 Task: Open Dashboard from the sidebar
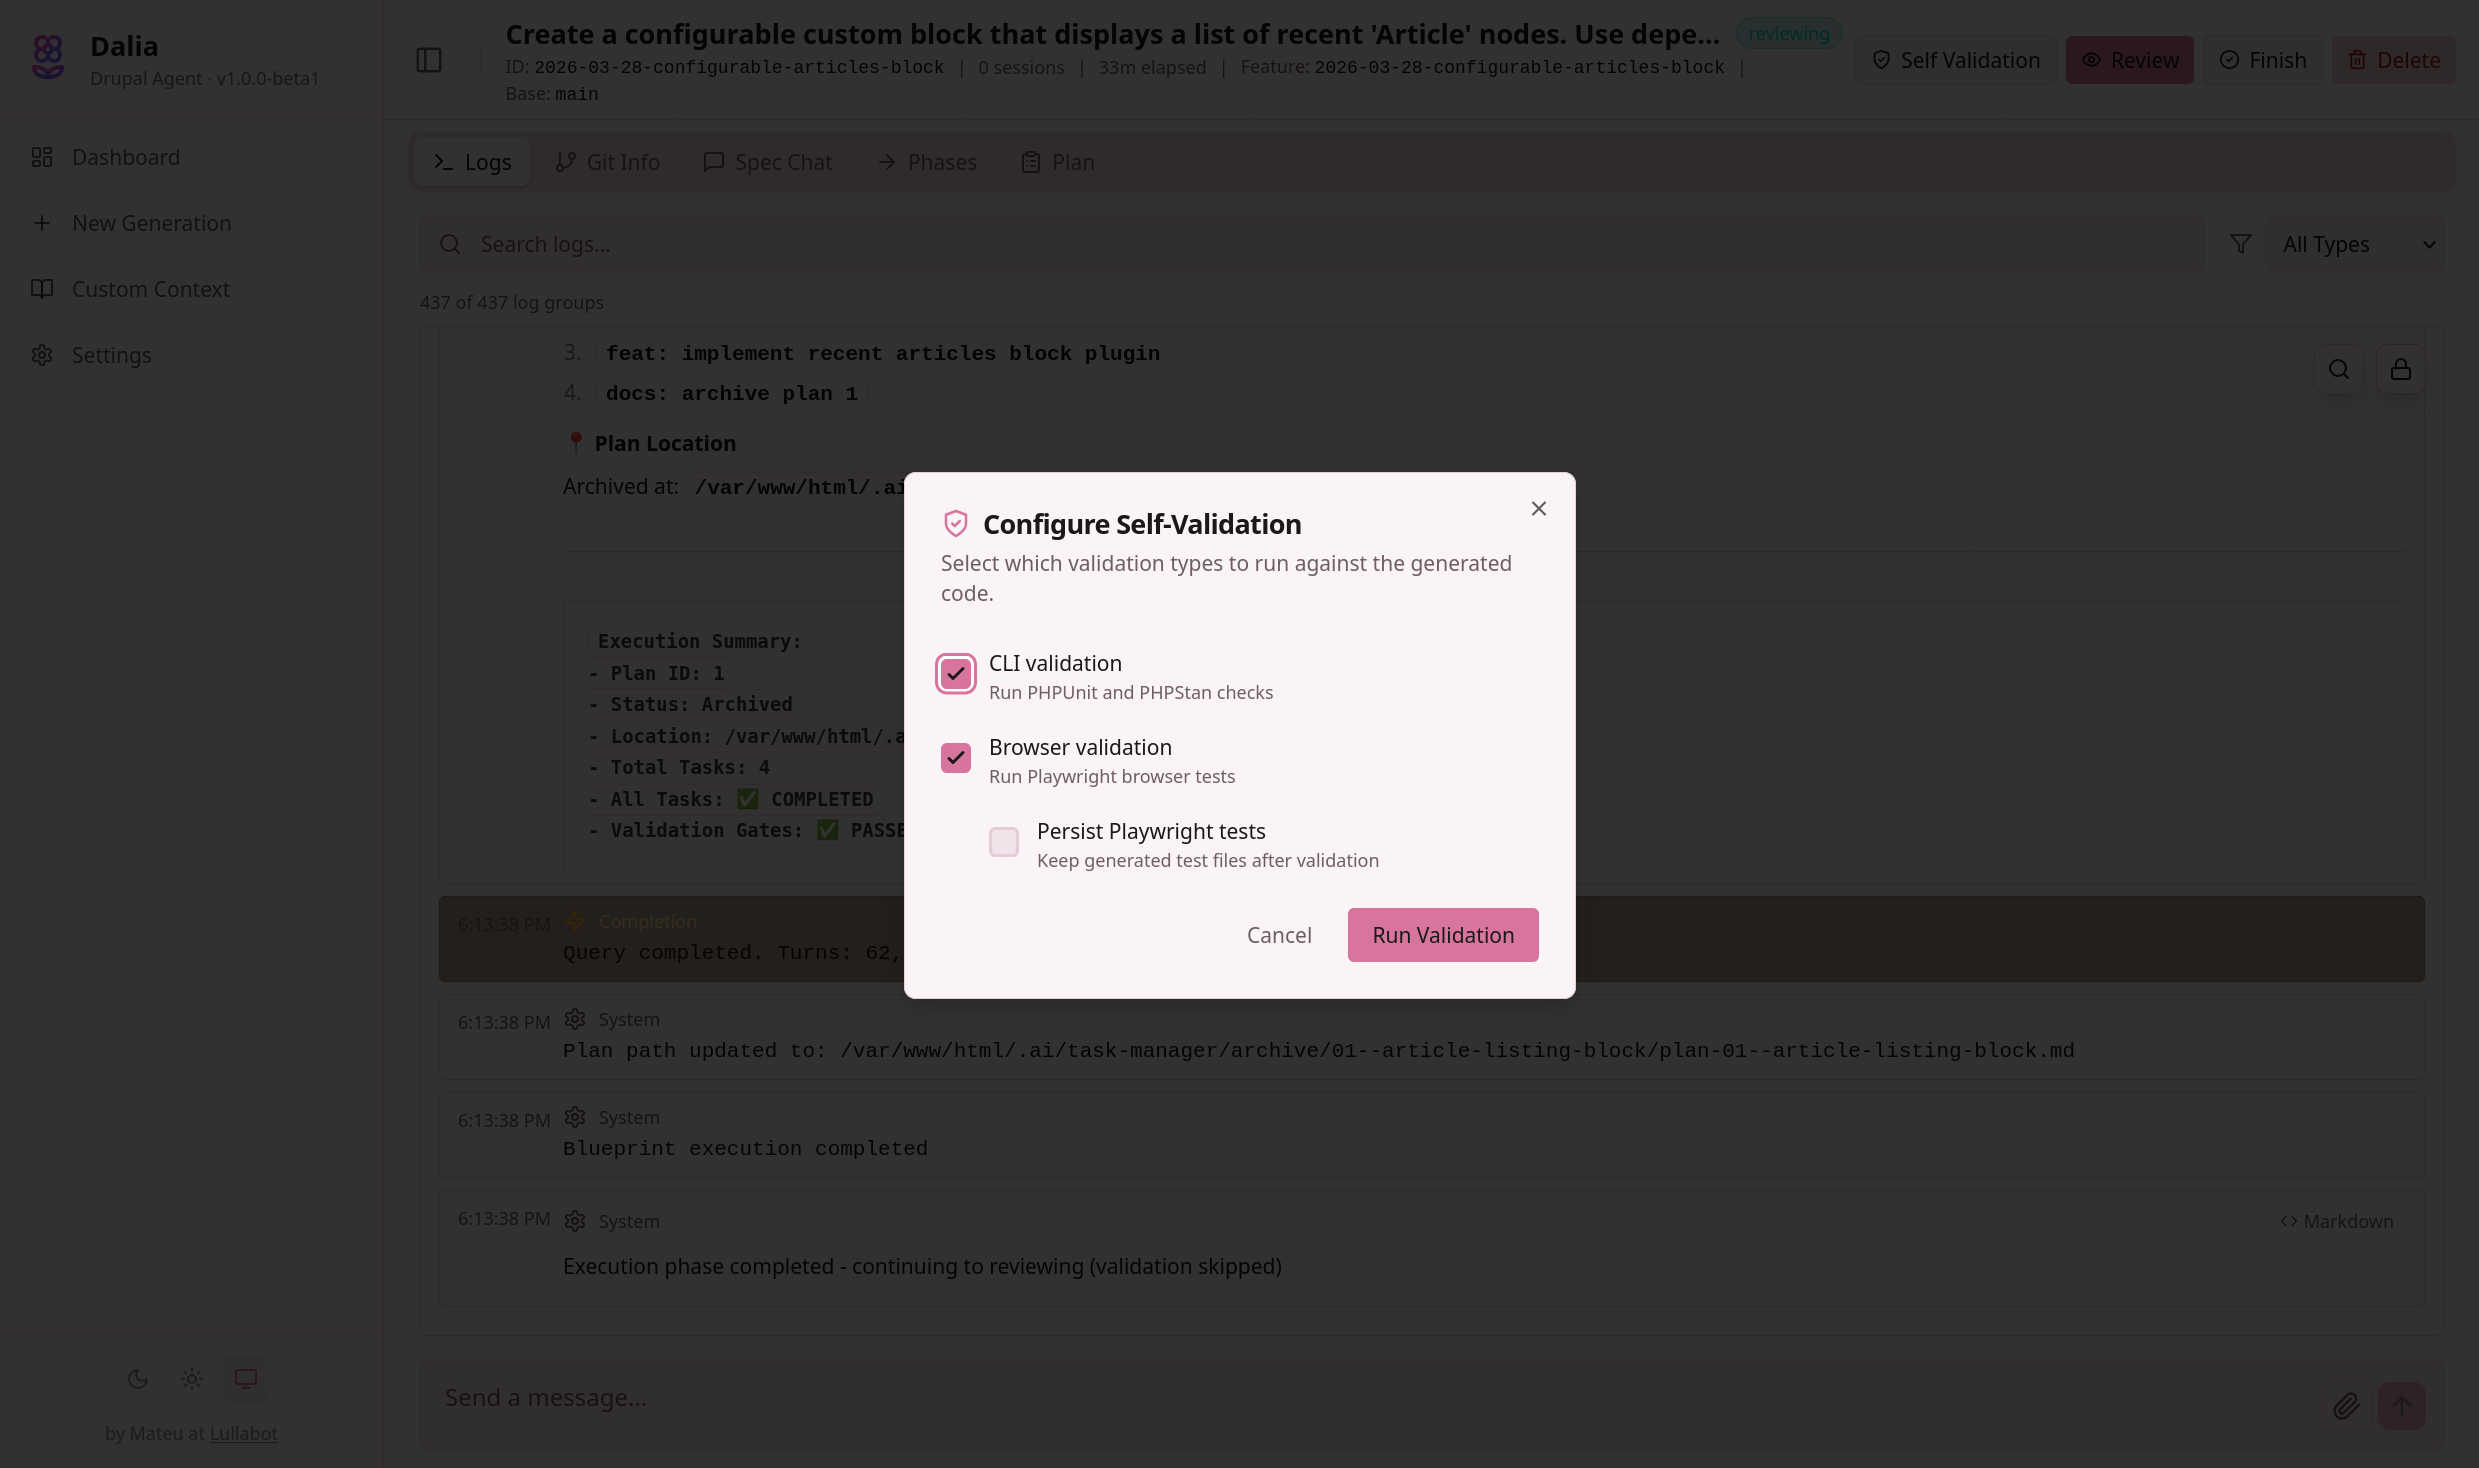(x=126, y=157)
